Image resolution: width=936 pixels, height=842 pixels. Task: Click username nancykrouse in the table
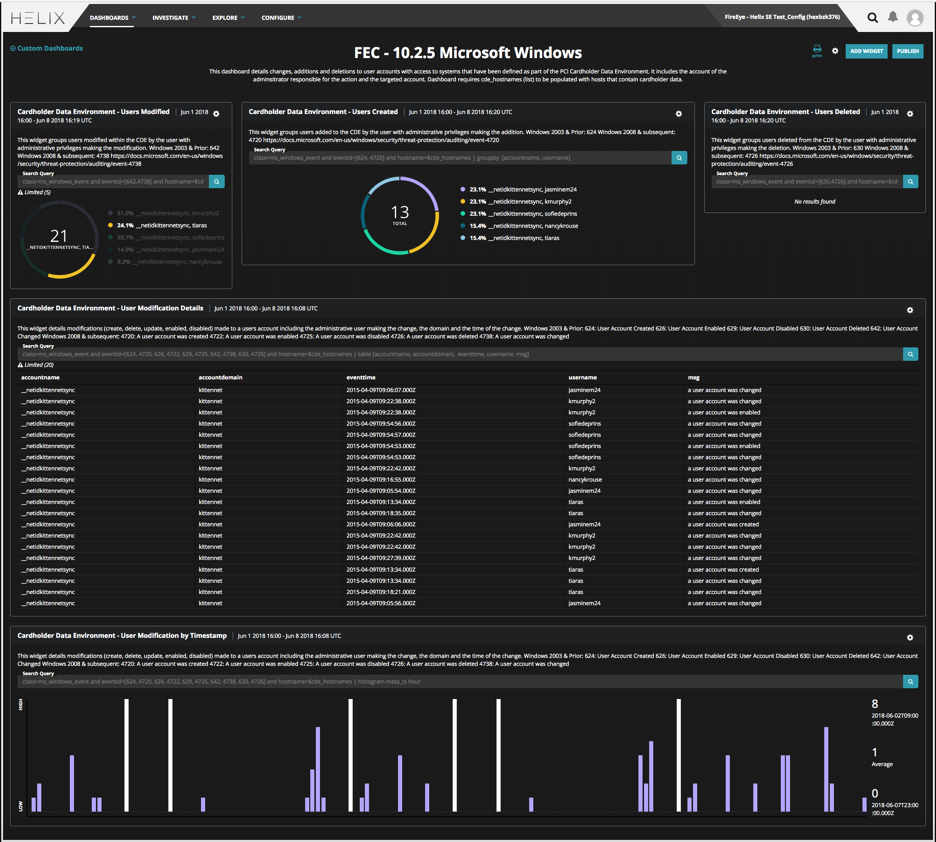[x=585, y=480]
